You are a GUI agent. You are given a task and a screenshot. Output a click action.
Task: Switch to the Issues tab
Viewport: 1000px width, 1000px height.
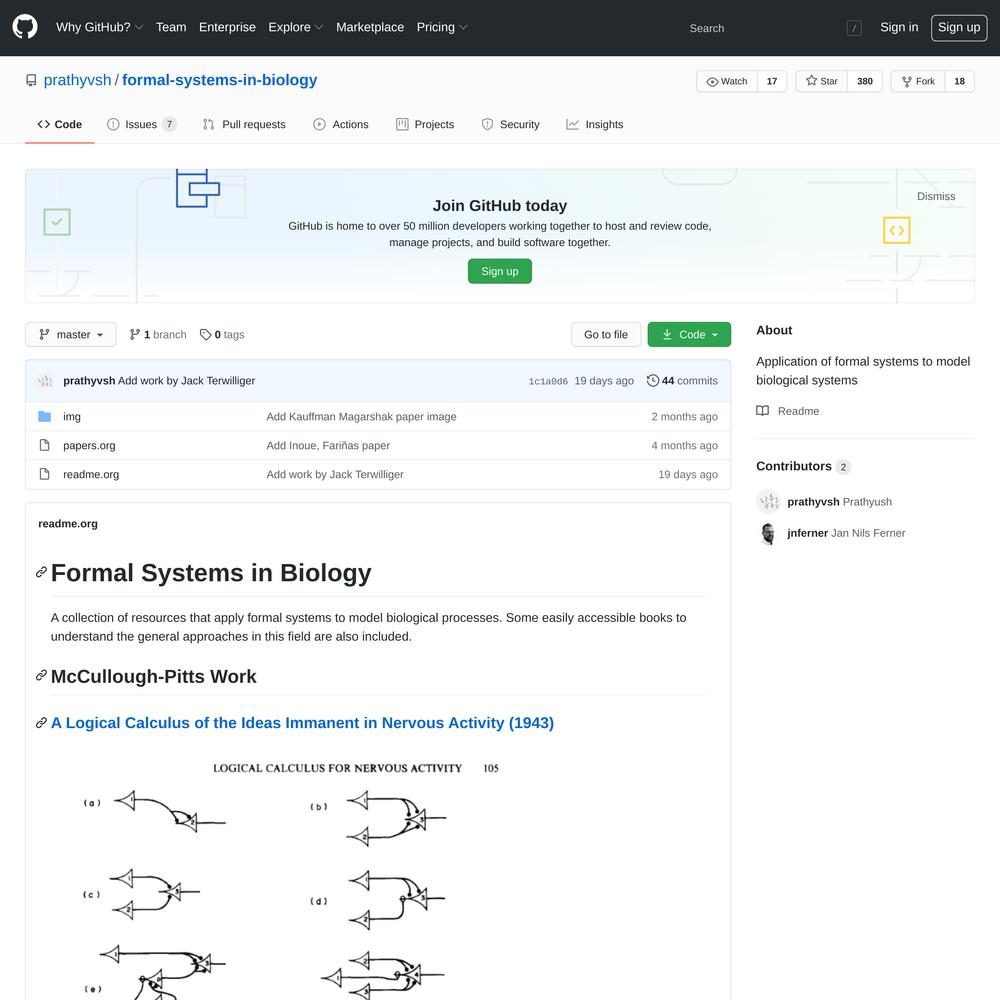[141, 124]
